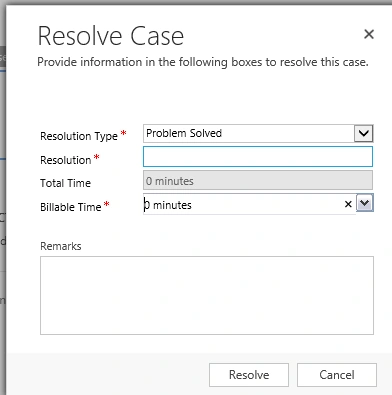Clear Billable Time value with small X
Screen dimensions: 392x395
(348, 204)
